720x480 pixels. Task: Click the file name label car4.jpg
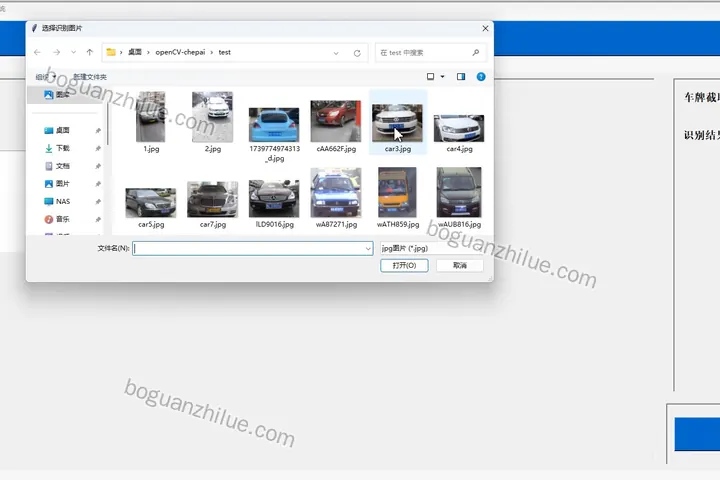tap(459, 149)
